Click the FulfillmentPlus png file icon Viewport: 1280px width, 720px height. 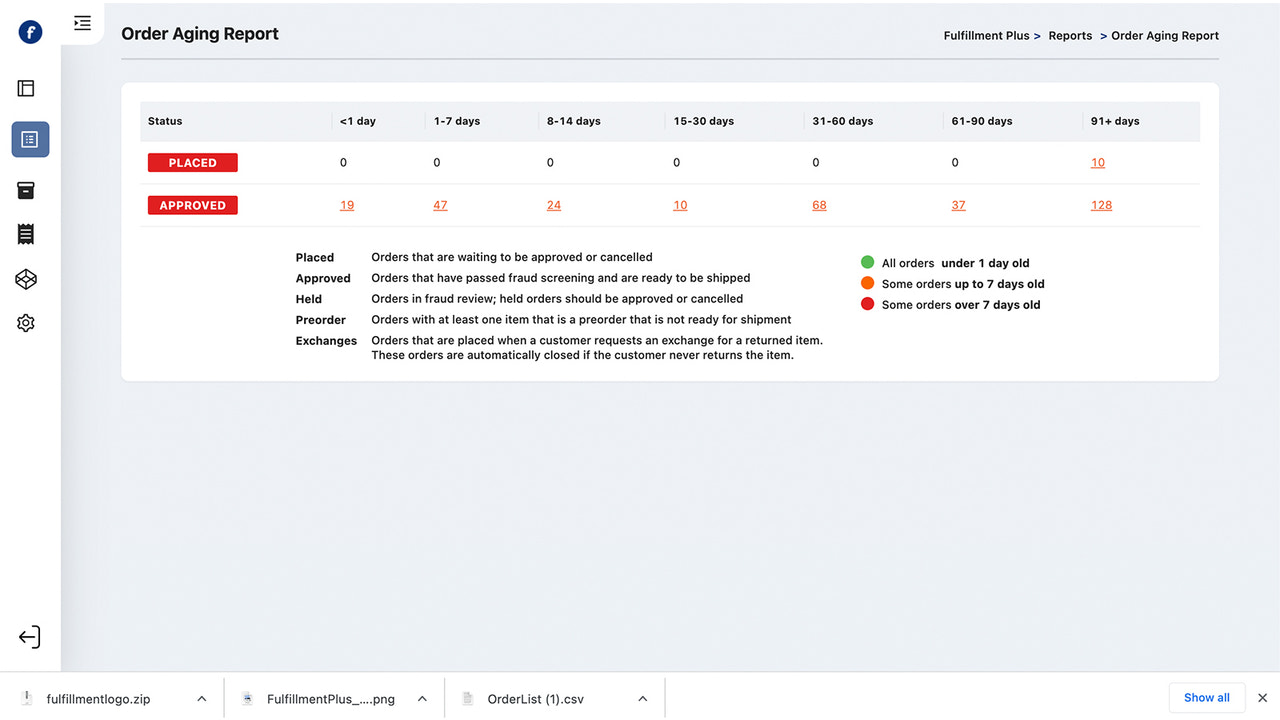click(247, 698)
